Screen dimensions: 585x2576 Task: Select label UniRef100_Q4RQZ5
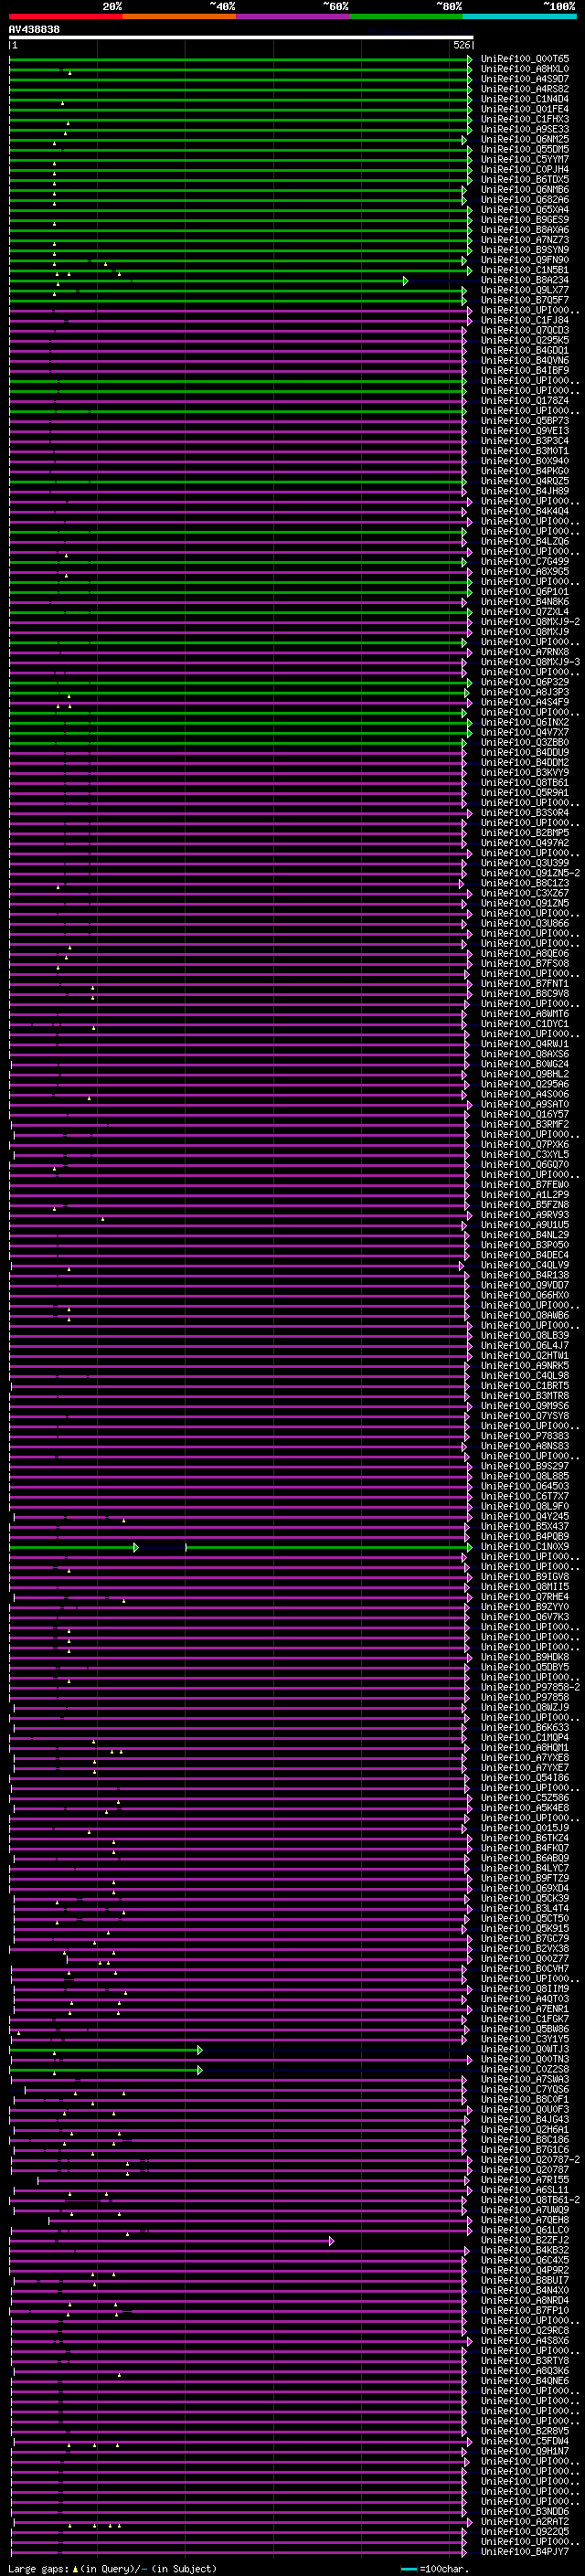click(x=525, y=481)
